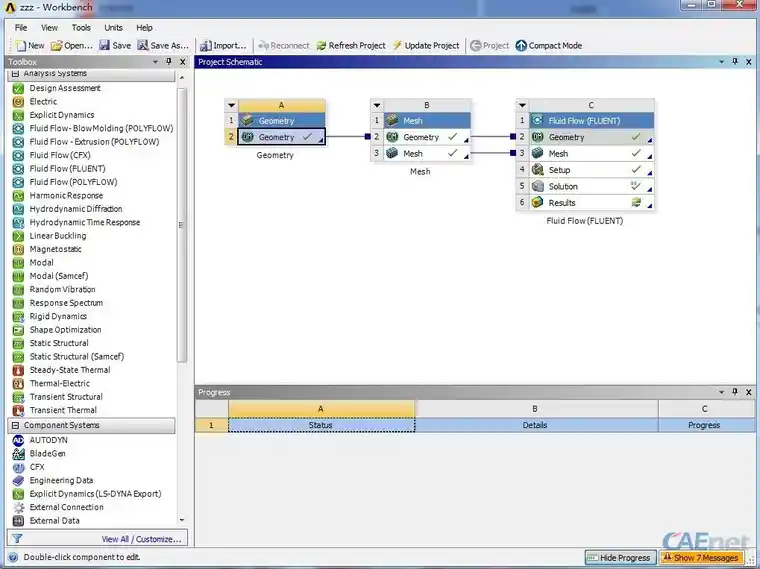Select Magnetostatic icon in Toolbox

point(18,250)
